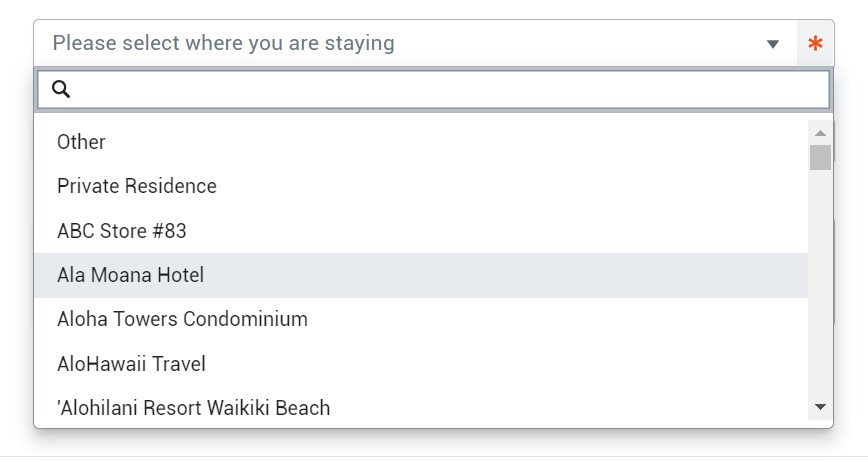Image resolution: width=868 pixels, height=462 pixels.
Task: Click the magnifying glass search icon
Action: (x=61, y=90)
